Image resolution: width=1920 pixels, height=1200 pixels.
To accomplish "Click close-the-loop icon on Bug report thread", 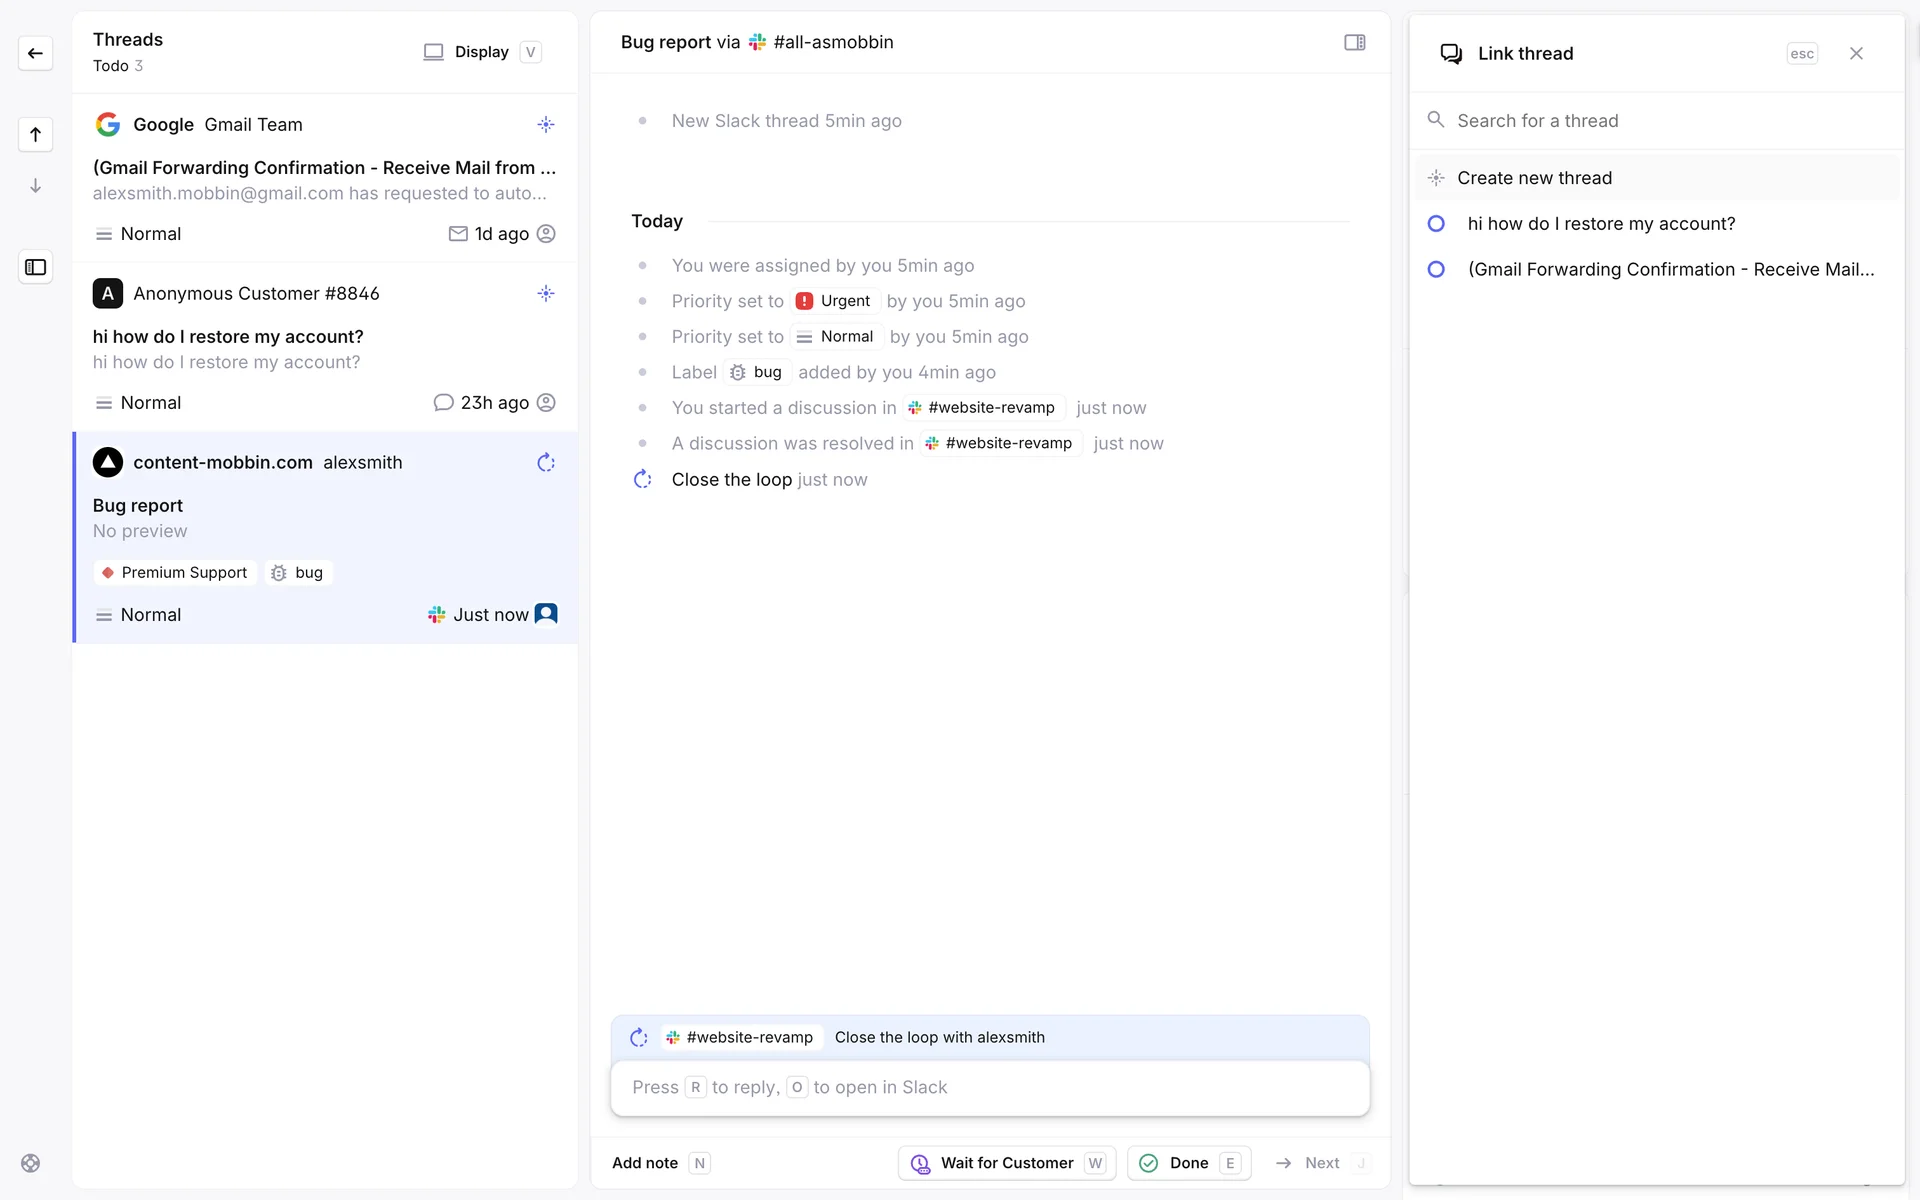I will [x=545, y=462].
